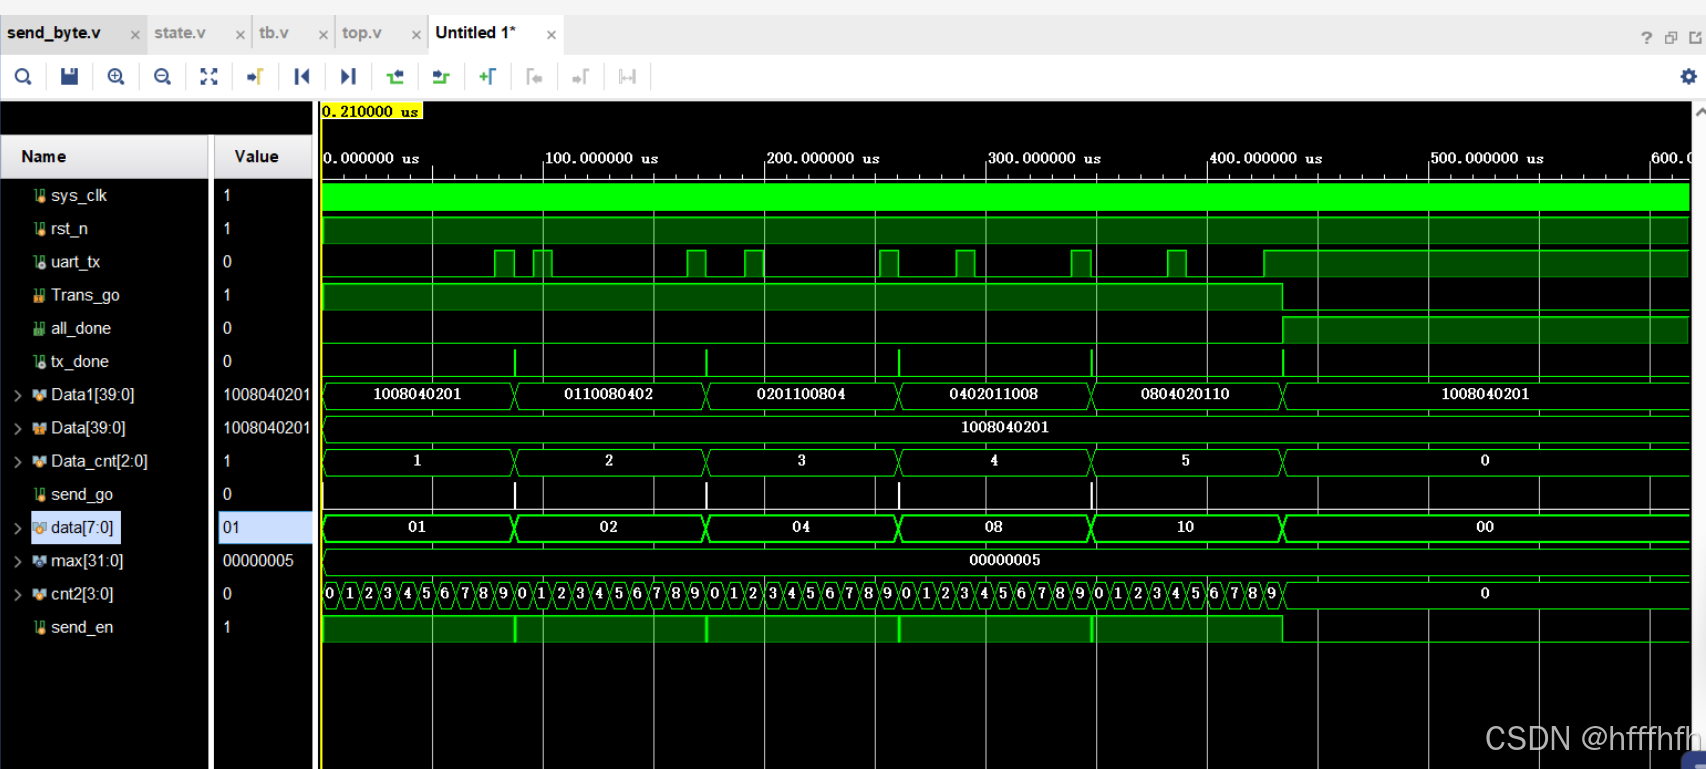Open waveform settings gear
Image resolution: width=1706 pixels, height=769 pixels.
click(x=1688, y=77)
